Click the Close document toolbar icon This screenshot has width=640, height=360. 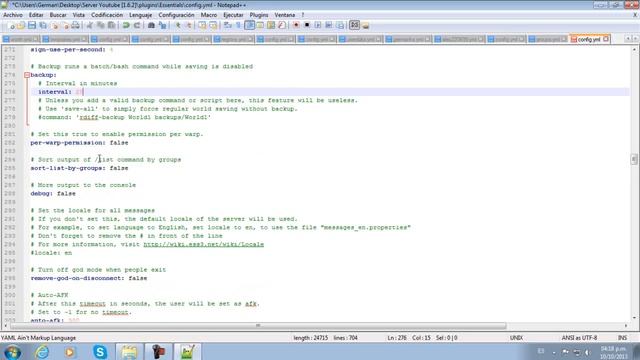55,25
